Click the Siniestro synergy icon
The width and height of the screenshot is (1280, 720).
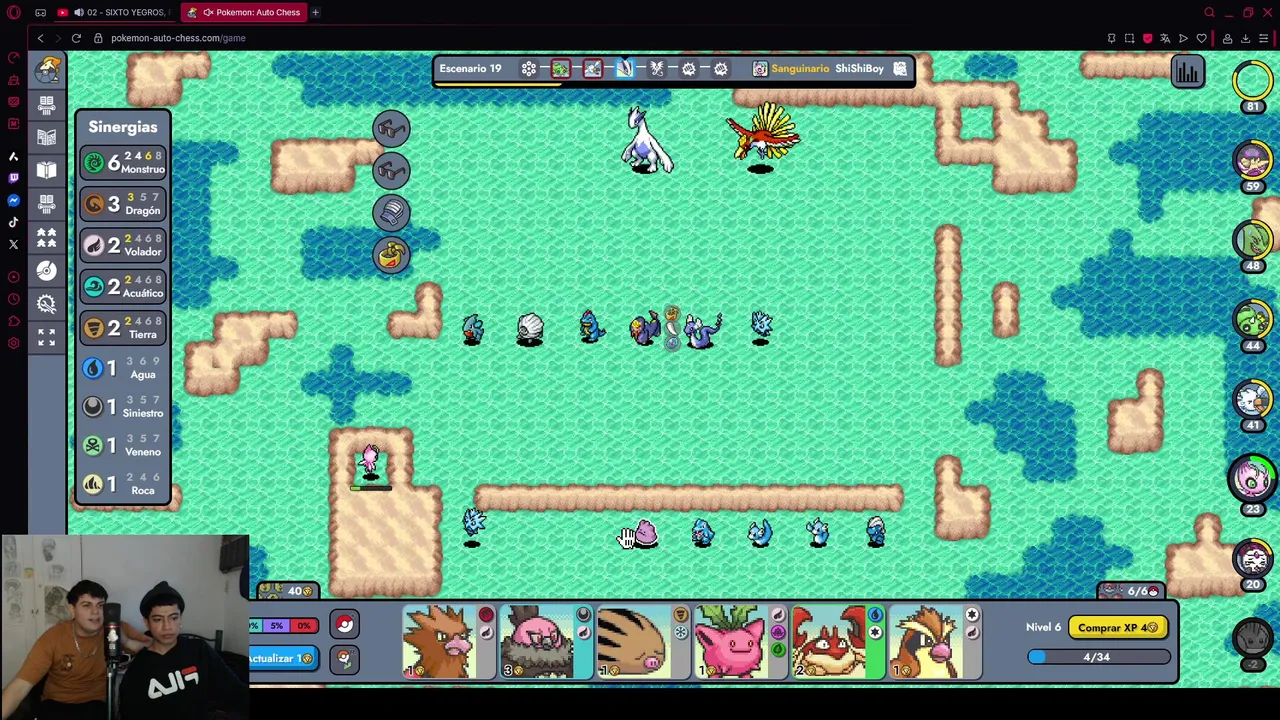(93, 406)
